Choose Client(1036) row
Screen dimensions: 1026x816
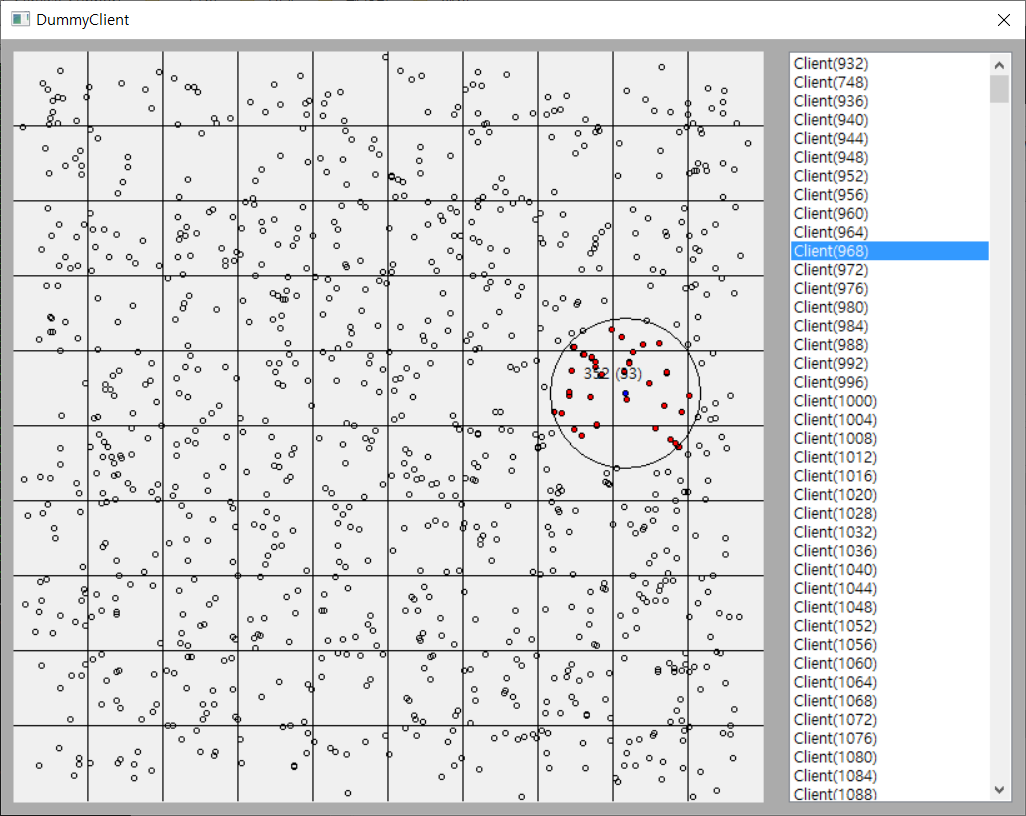click(x=889, y=551)
